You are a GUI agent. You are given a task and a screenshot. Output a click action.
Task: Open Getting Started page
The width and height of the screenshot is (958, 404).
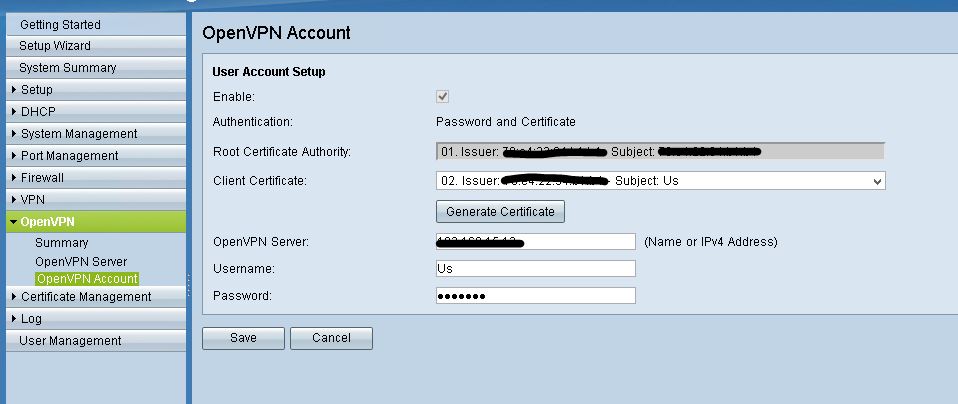coord(96,24)
